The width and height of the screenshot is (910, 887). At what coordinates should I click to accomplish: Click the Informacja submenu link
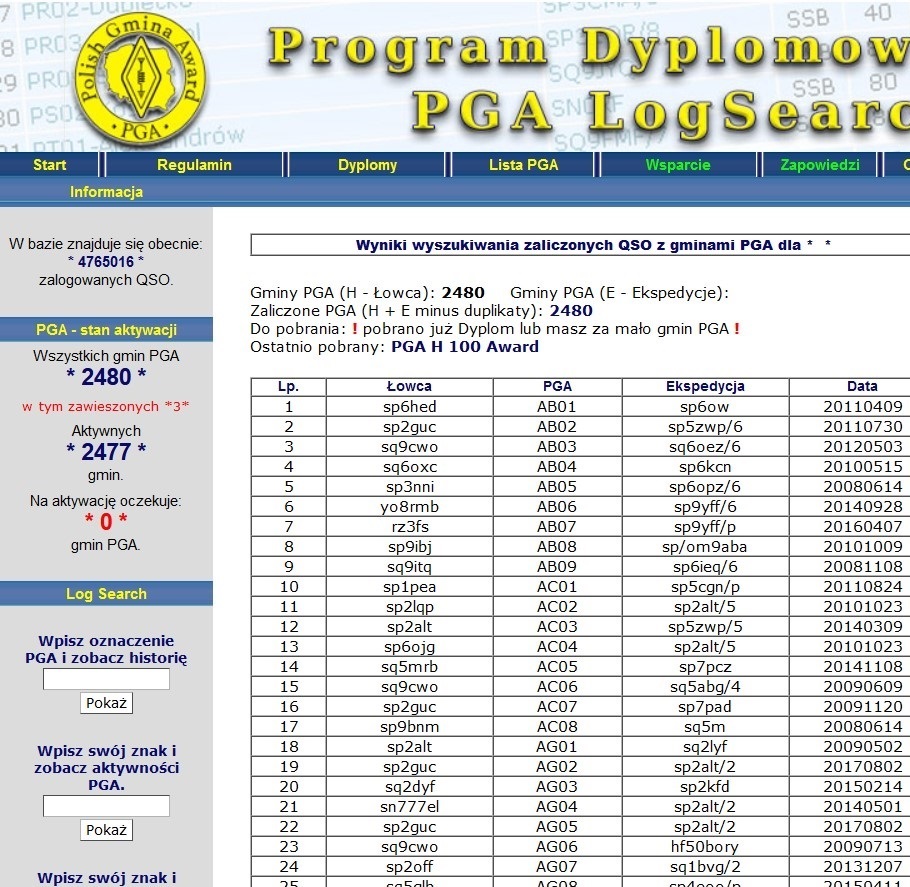[106, 192]
